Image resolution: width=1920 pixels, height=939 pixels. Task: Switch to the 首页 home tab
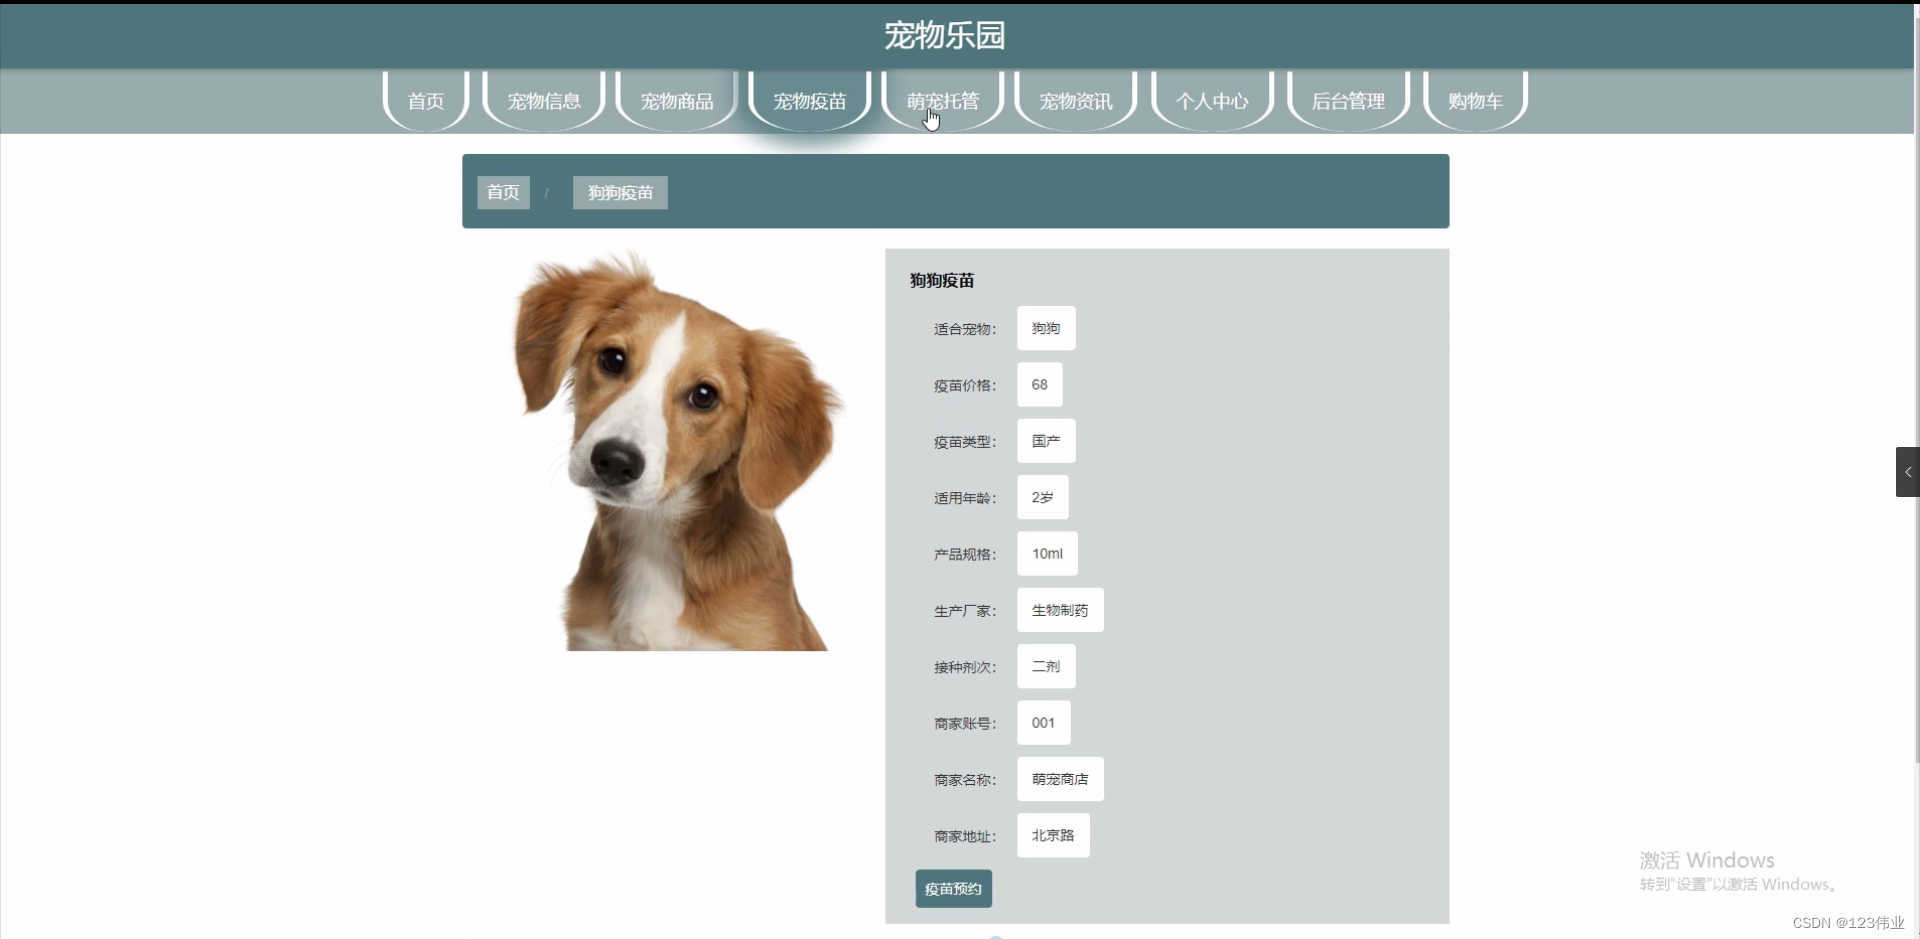point(425,100)
